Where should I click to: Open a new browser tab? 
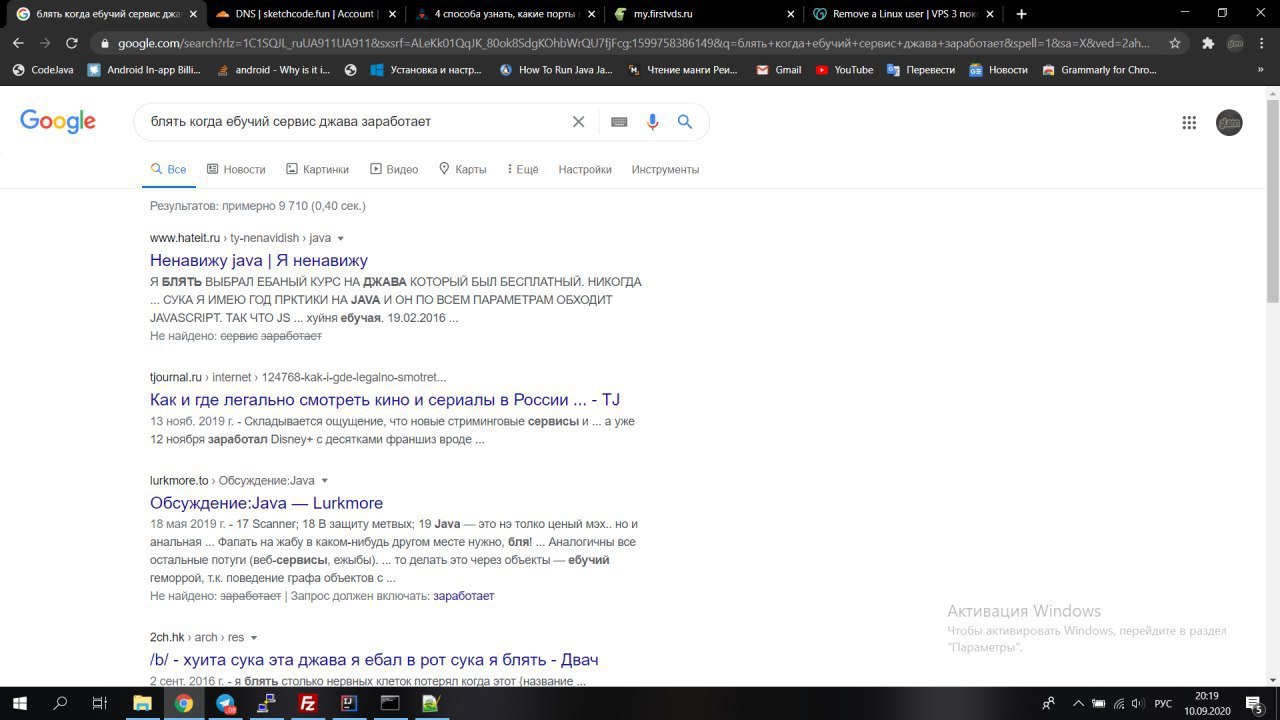coord(1021,14)
